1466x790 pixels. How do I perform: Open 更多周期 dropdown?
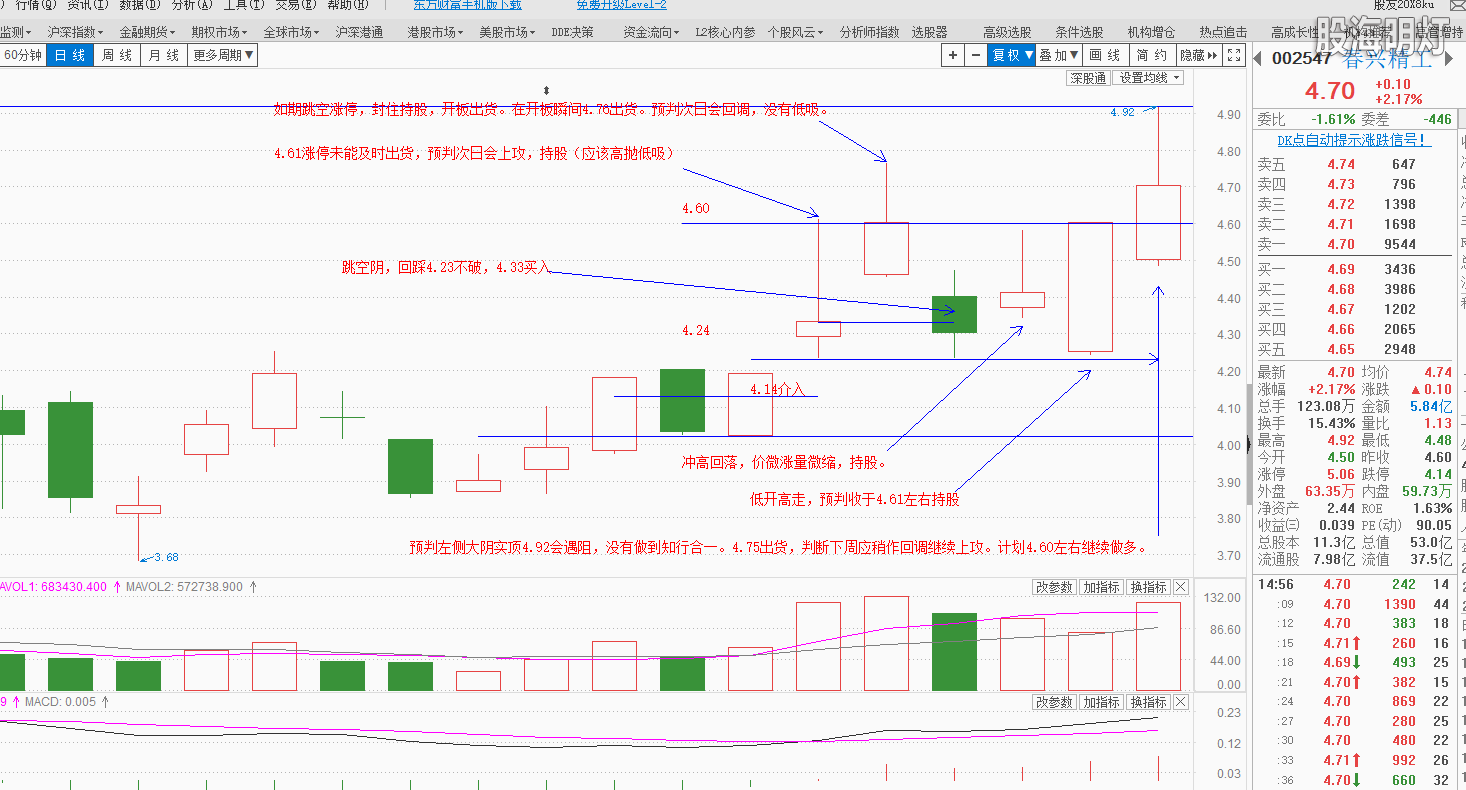coord(223,55)
